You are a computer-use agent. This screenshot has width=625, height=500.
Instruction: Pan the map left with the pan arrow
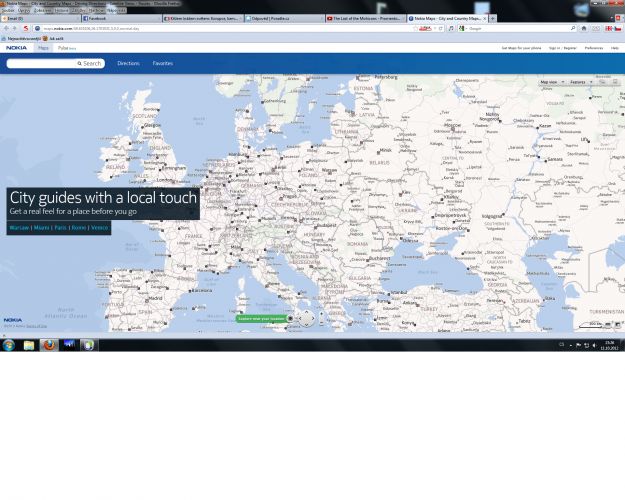[301, 318]
